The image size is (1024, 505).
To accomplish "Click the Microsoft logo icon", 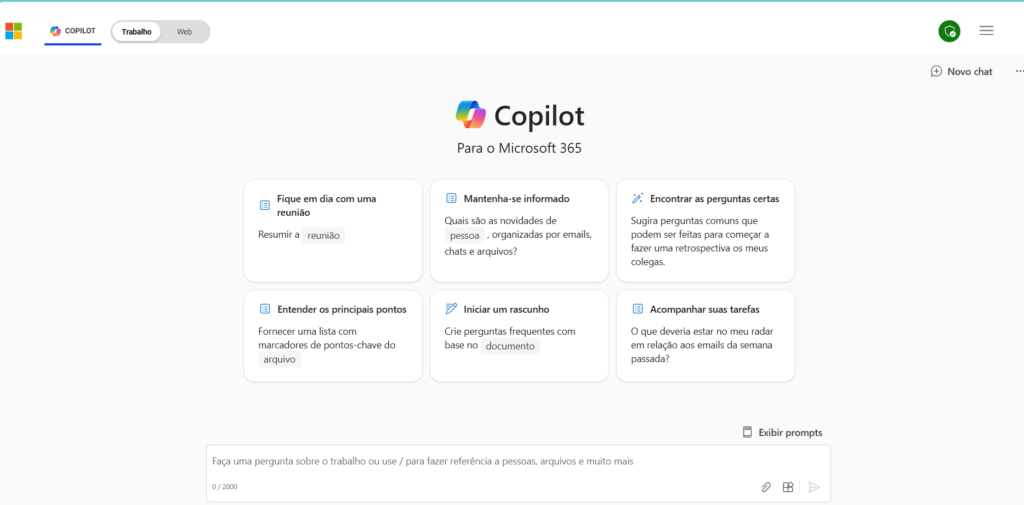I will click(x=14, y=31).
